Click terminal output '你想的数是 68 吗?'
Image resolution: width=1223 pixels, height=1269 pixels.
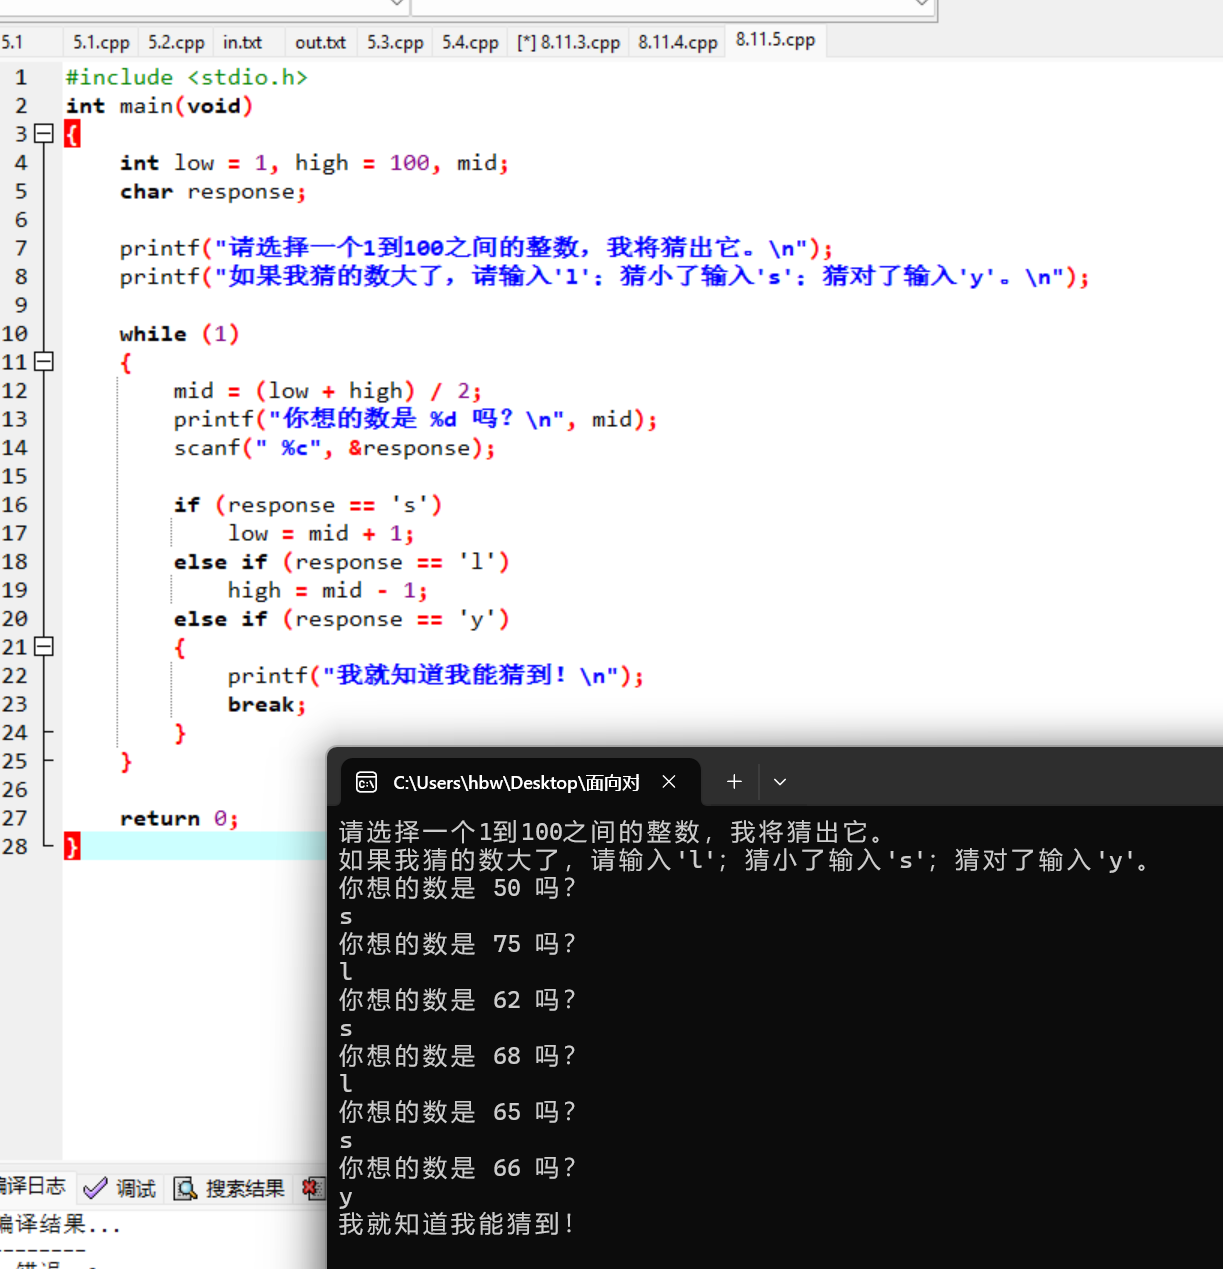[457, 1056]
